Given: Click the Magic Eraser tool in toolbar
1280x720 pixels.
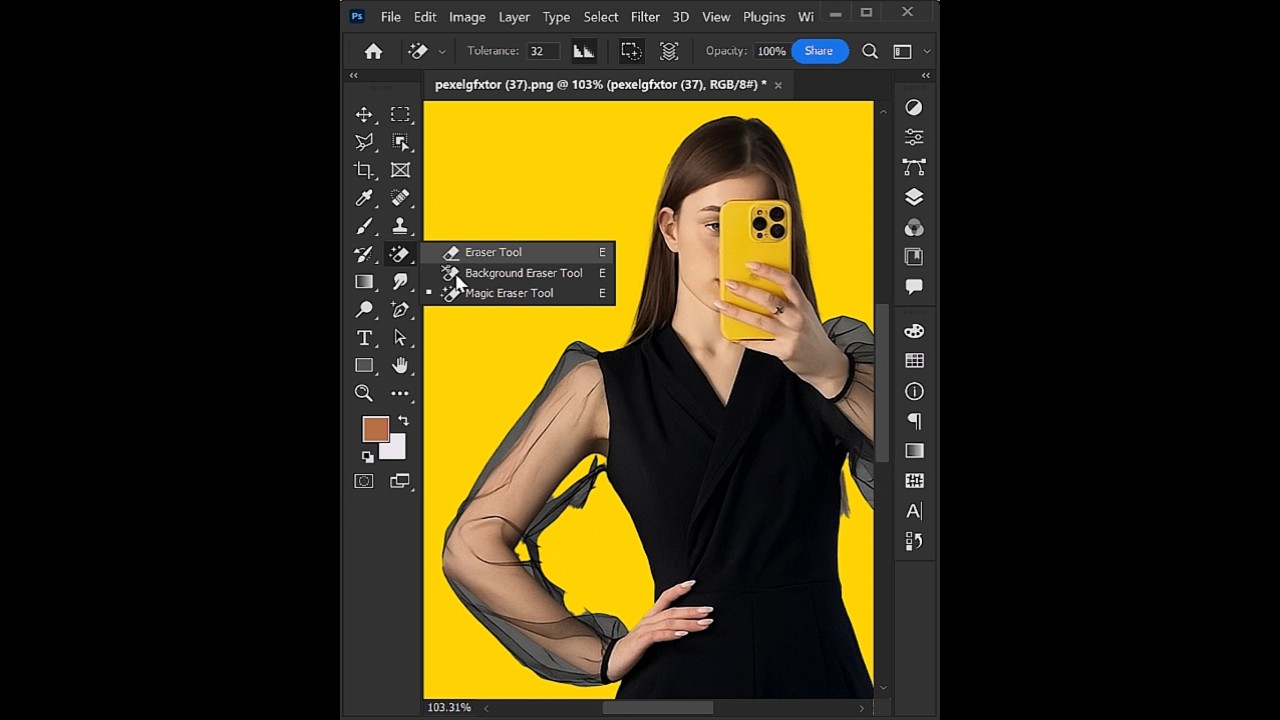Looking at the screenshot, I should pos(400,254).
